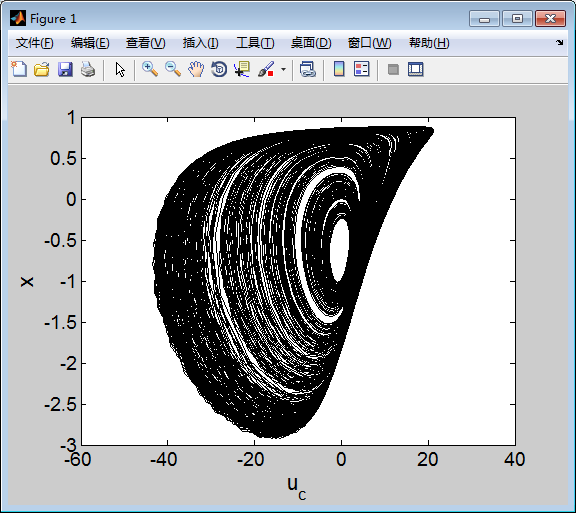This screenshot has width=576, height=513.
Task: Open the 帮助(H) menu
Action: click(x=429, y=43)
